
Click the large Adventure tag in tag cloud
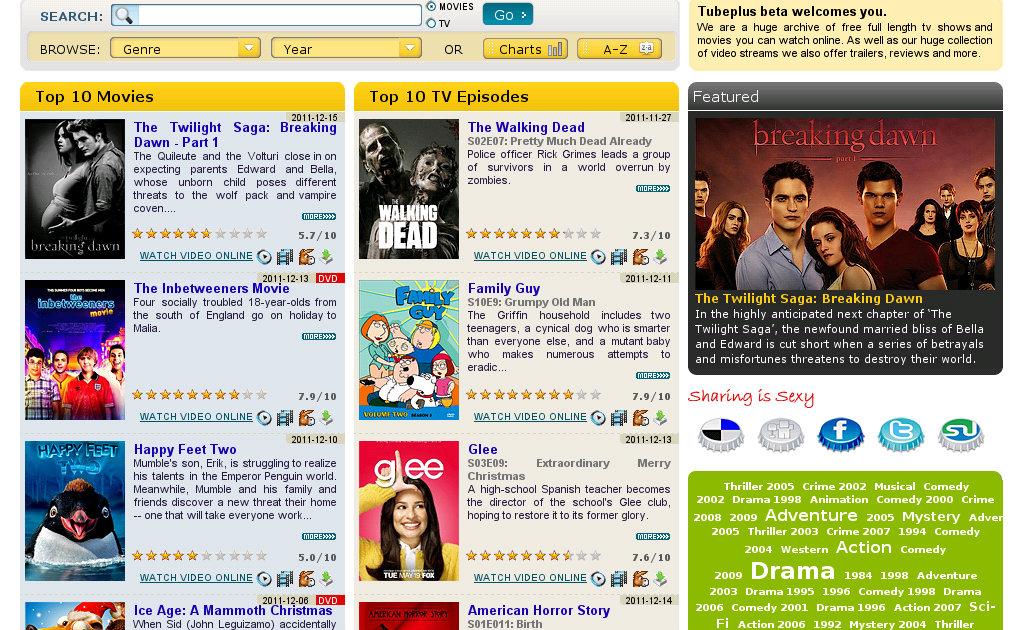coord(810,516)
